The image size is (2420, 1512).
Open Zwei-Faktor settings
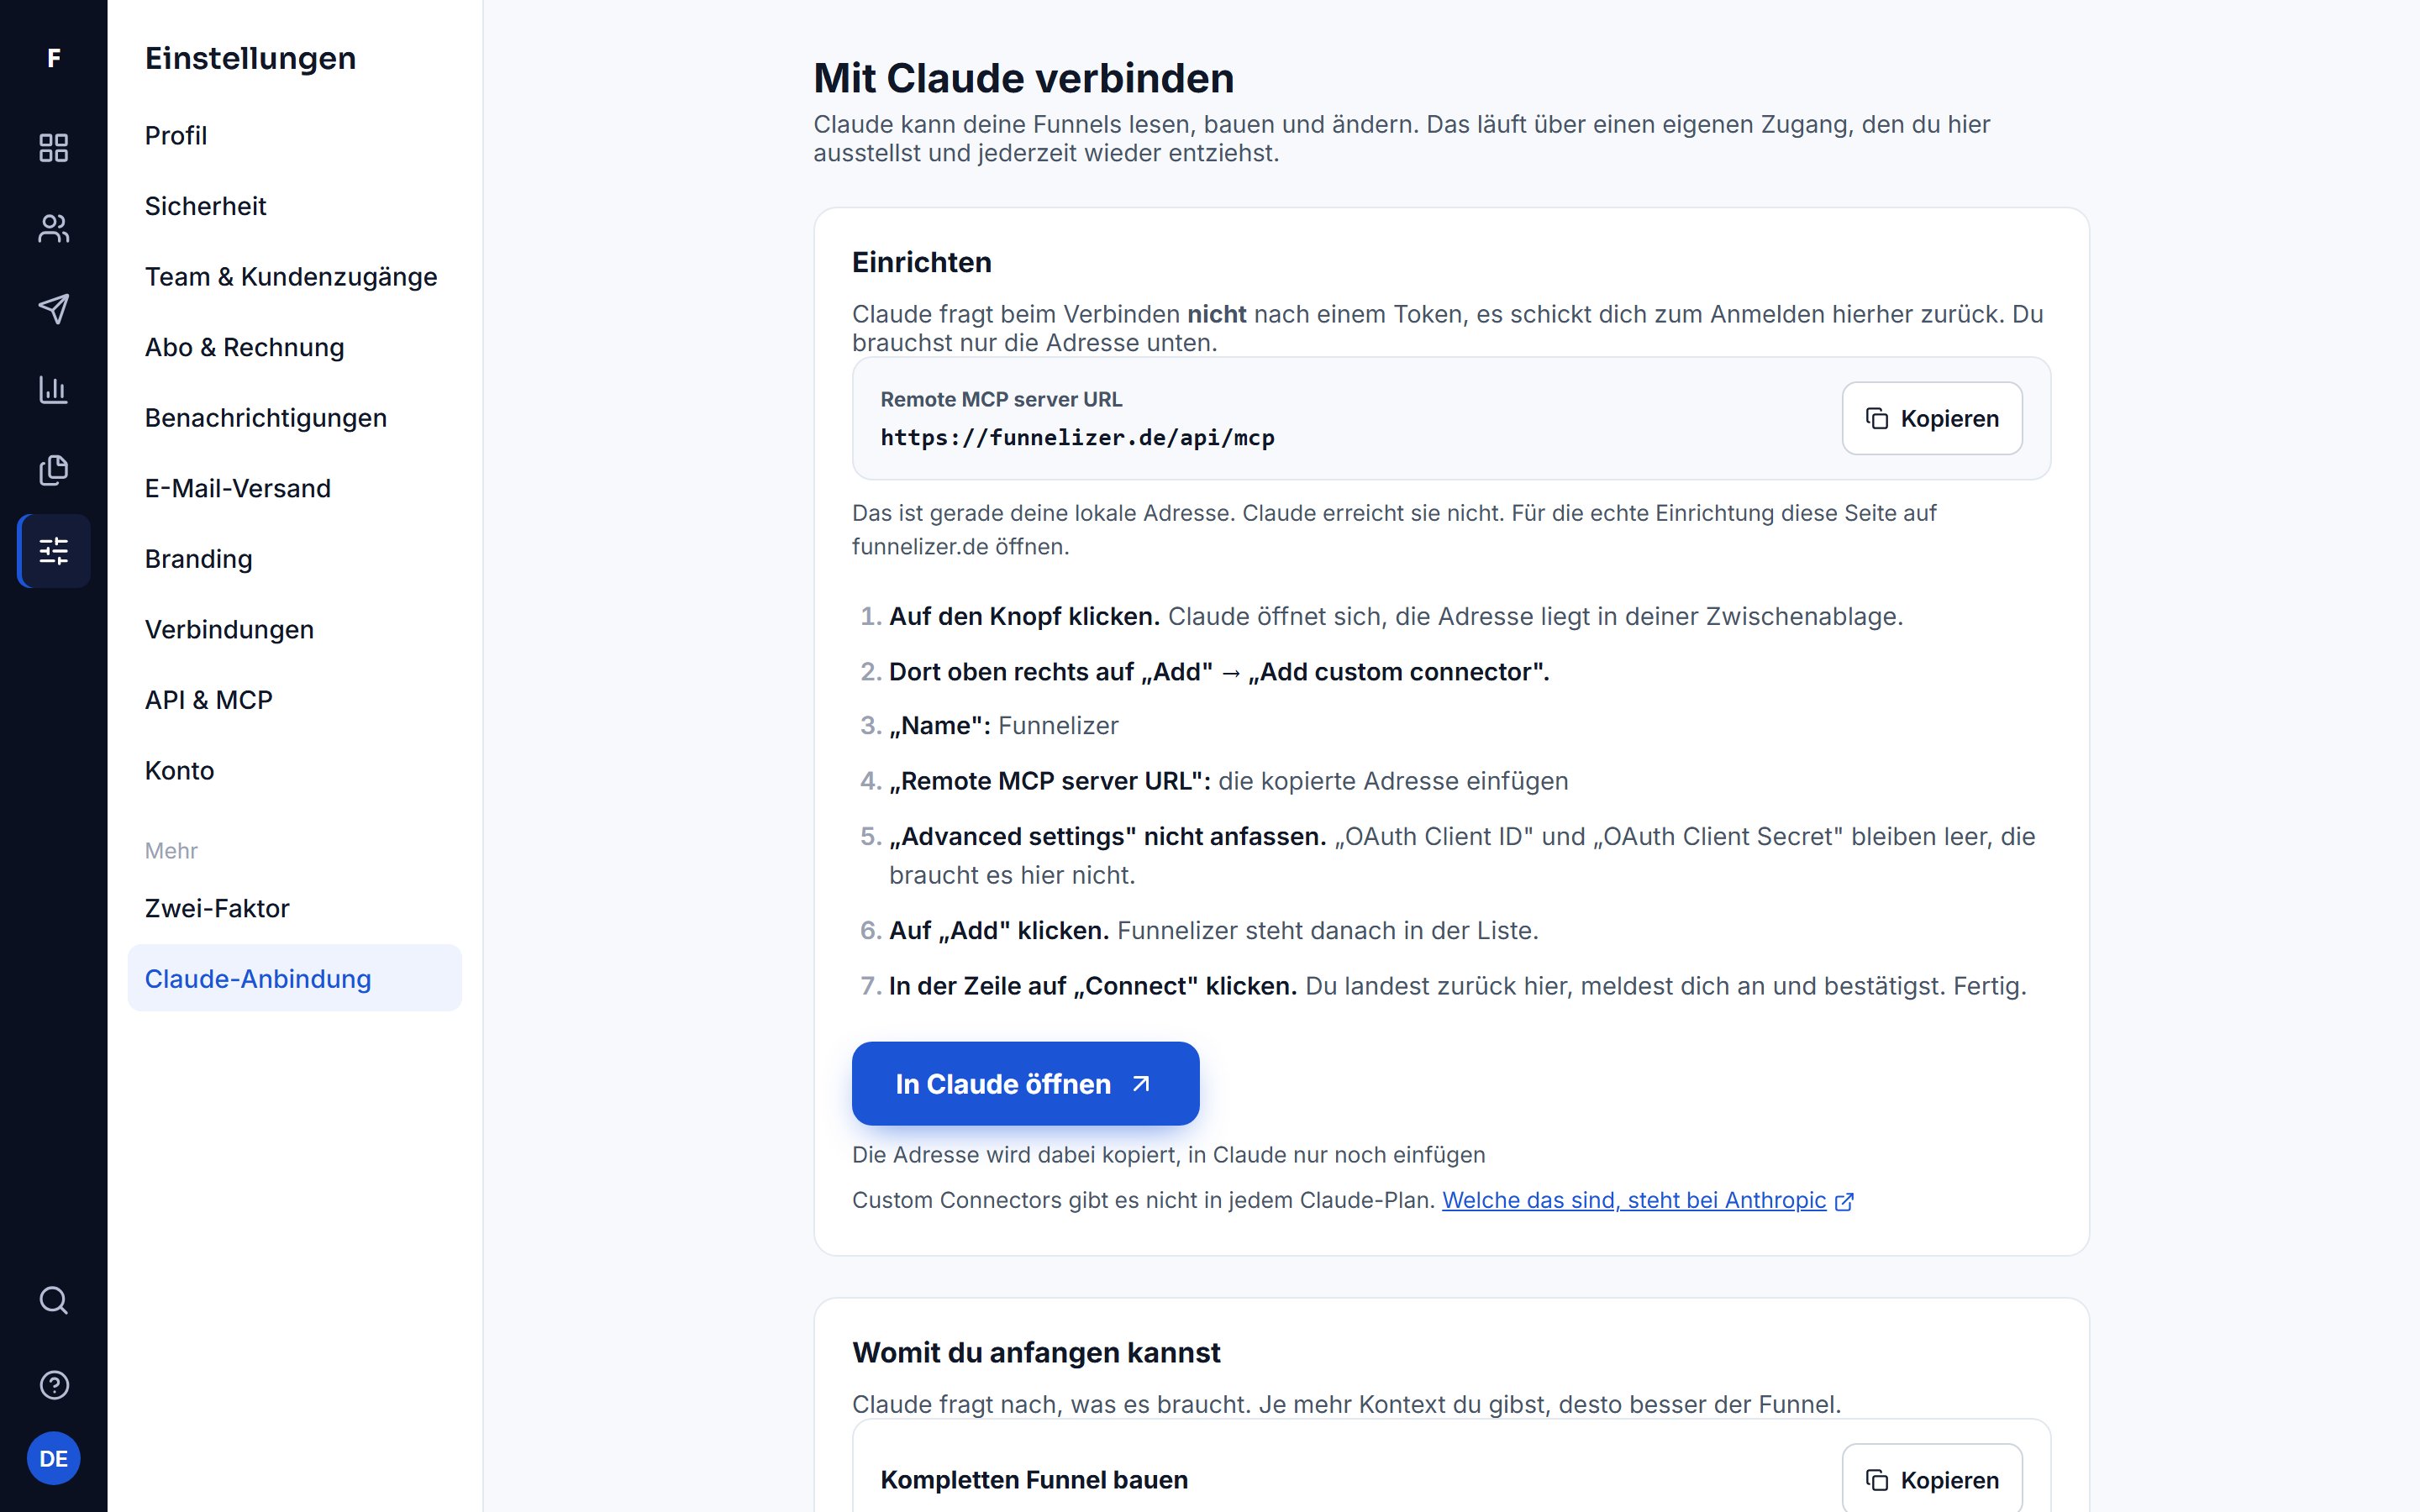tap(295, 908)
